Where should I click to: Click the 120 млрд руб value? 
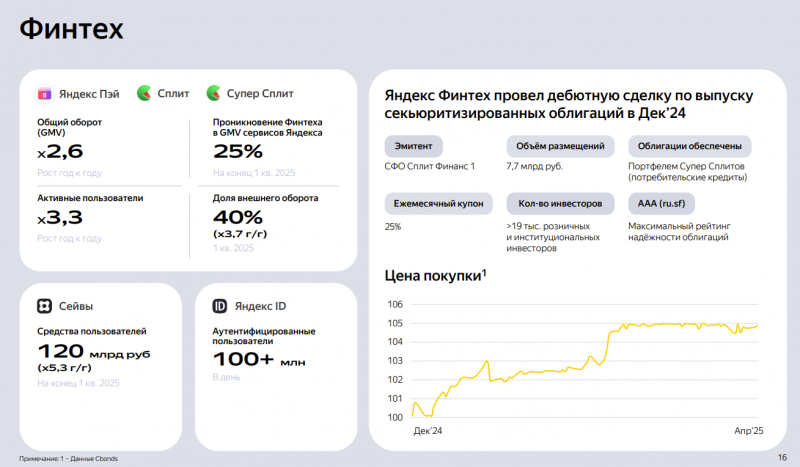point(94,352)
